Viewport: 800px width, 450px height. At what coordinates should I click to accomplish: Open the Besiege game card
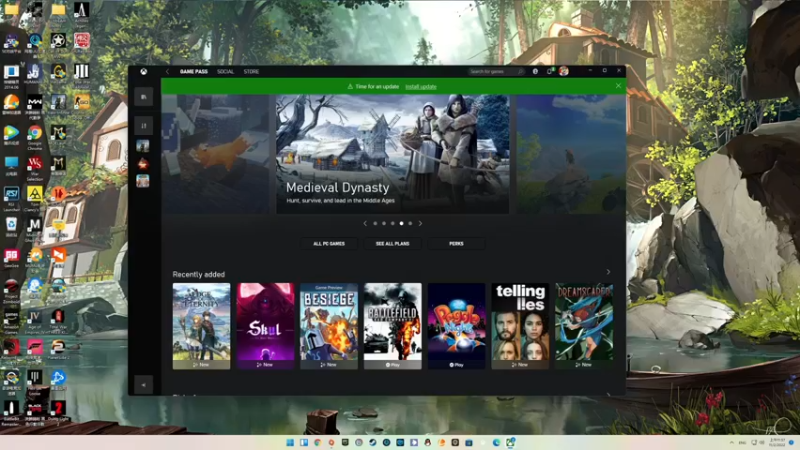(329, 326)
